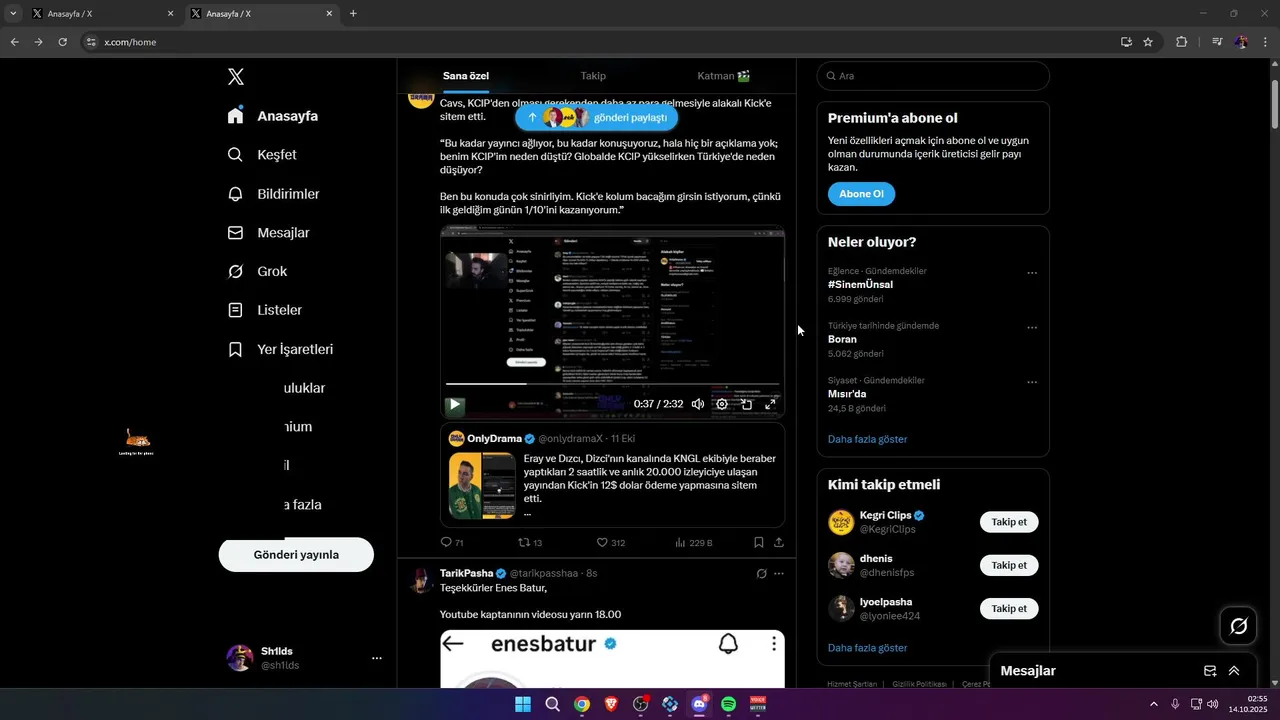Reply to the post with 71 comments
Image resolution: width=1280 pixels, height=720 pixels.
(452, 543)
